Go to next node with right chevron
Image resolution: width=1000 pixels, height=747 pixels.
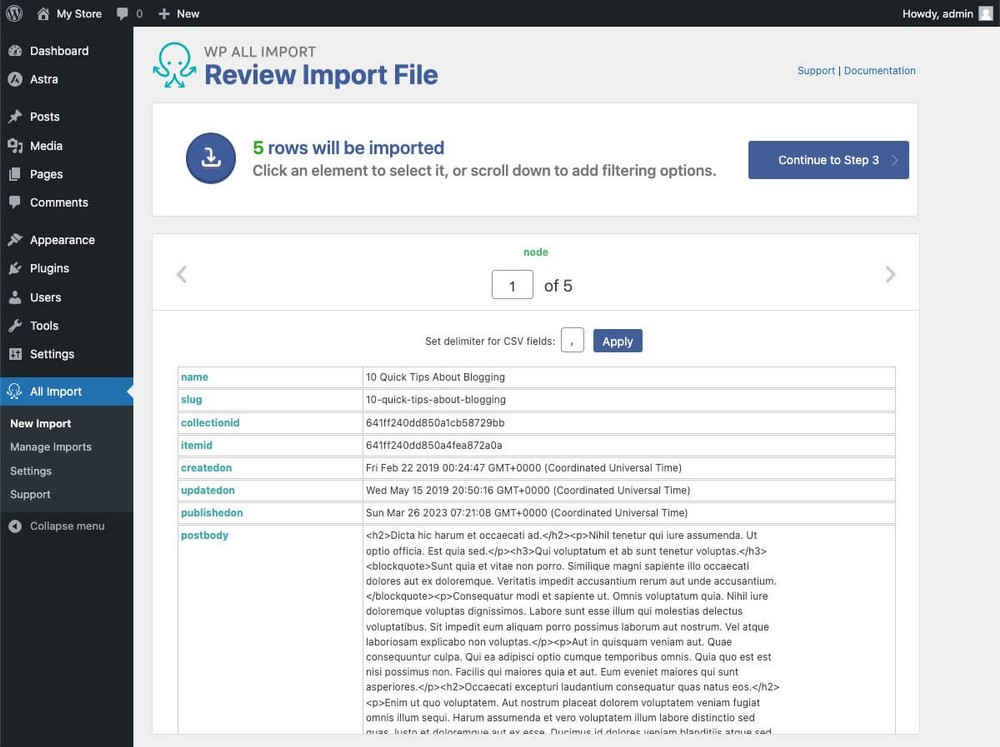pos(890,275)
